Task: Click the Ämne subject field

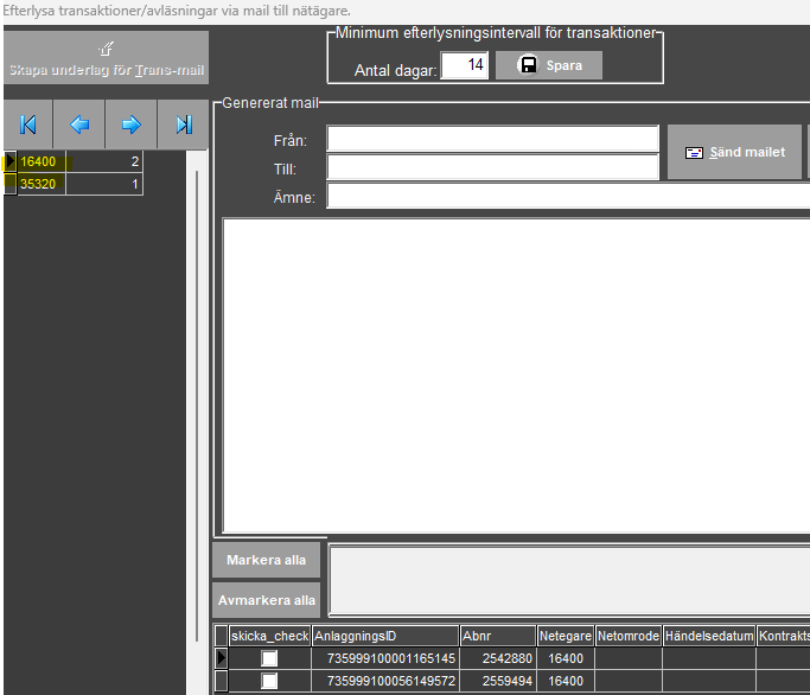Action: pyautogui.click(x=568, y=196)
